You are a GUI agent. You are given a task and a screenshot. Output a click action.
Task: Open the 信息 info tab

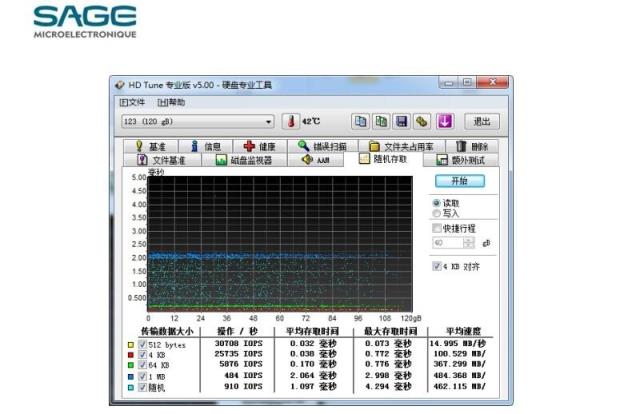[x=206, y=146]
